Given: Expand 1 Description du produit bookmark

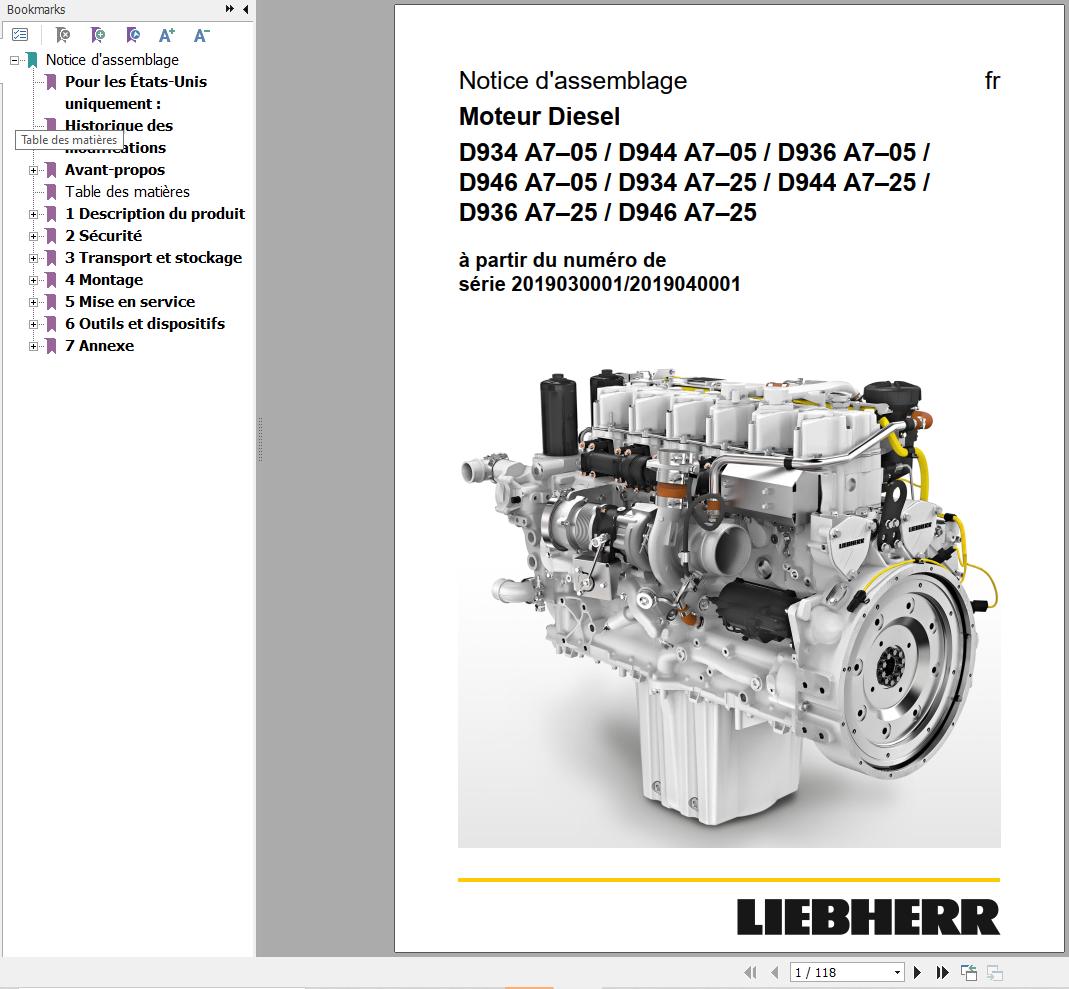Looking at the screenshot, I should [x=33, y=214].
